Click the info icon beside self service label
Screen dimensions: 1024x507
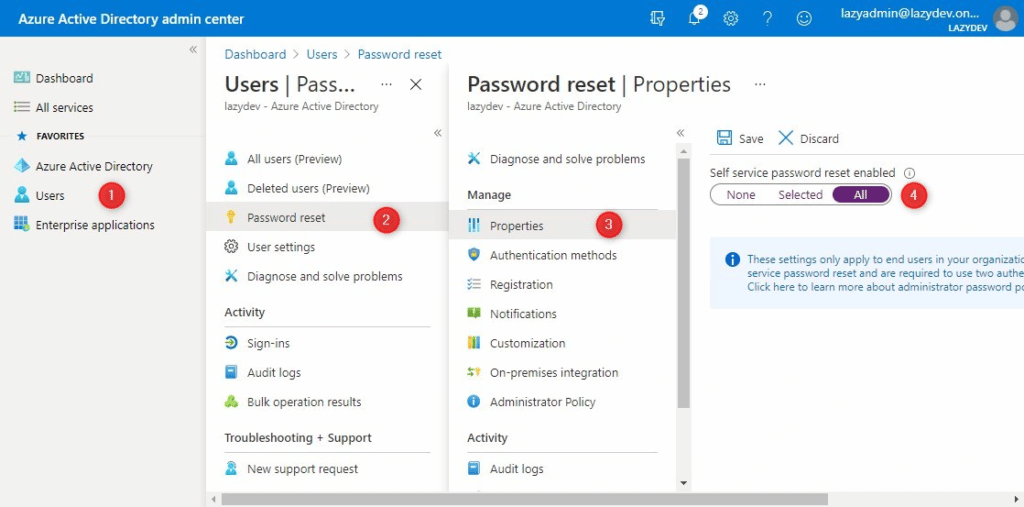[x=910, y=174]
